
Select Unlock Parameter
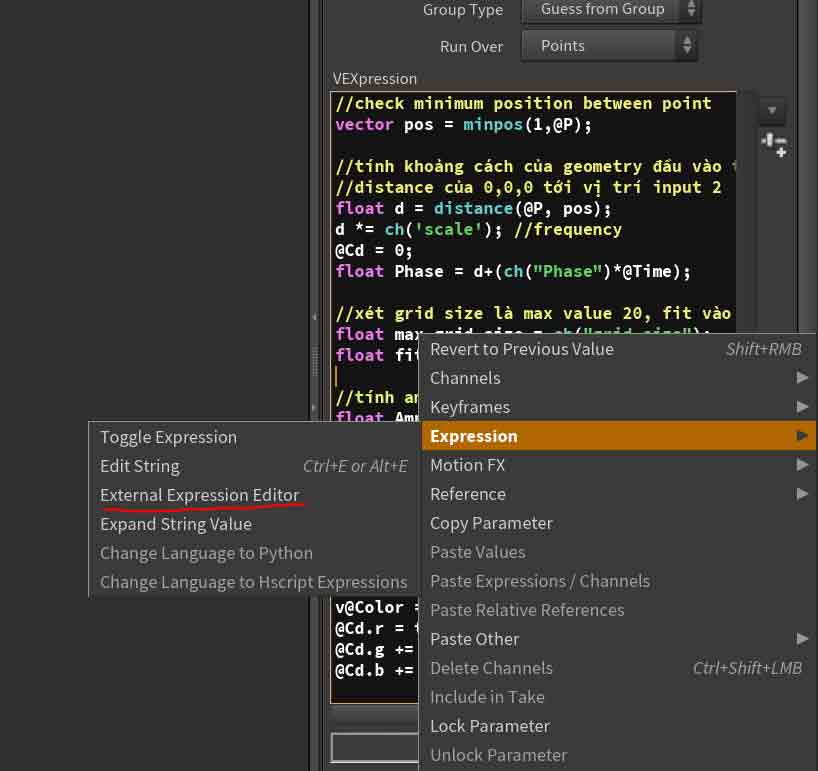618,755
